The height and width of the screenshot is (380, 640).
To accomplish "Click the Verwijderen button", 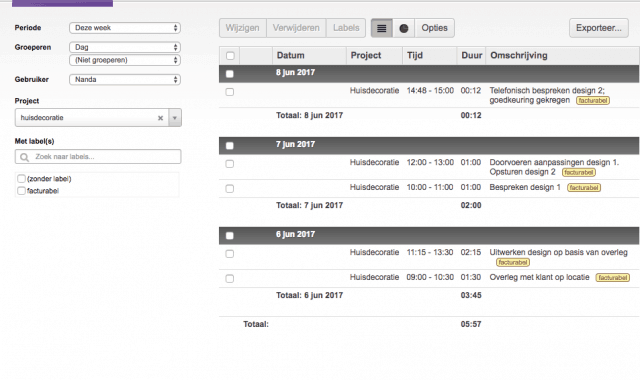I will click(296, 28).
